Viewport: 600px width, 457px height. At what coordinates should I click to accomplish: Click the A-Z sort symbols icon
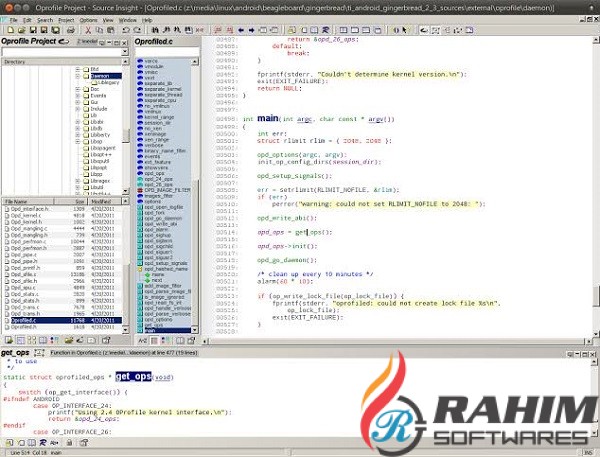(142, 340)
